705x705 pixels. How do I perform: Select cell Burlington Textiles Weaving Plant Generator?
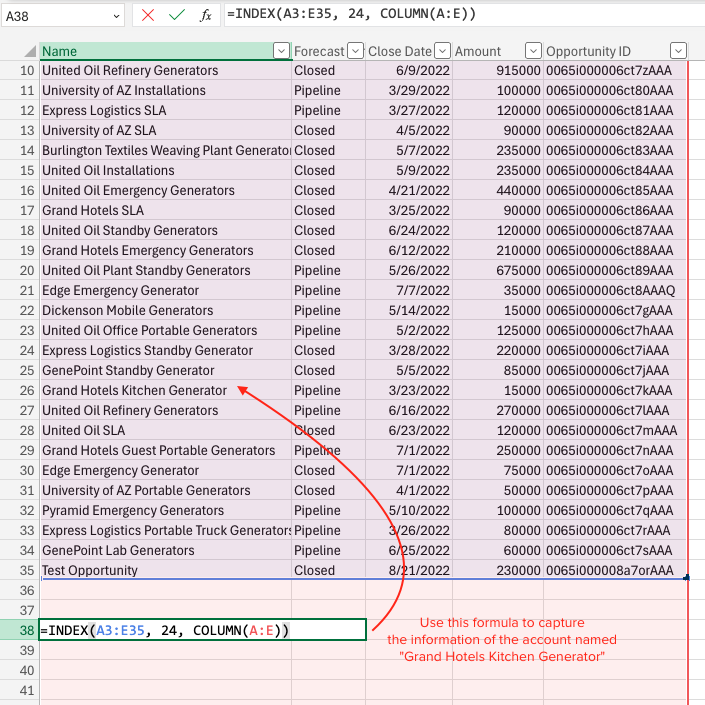165,151
